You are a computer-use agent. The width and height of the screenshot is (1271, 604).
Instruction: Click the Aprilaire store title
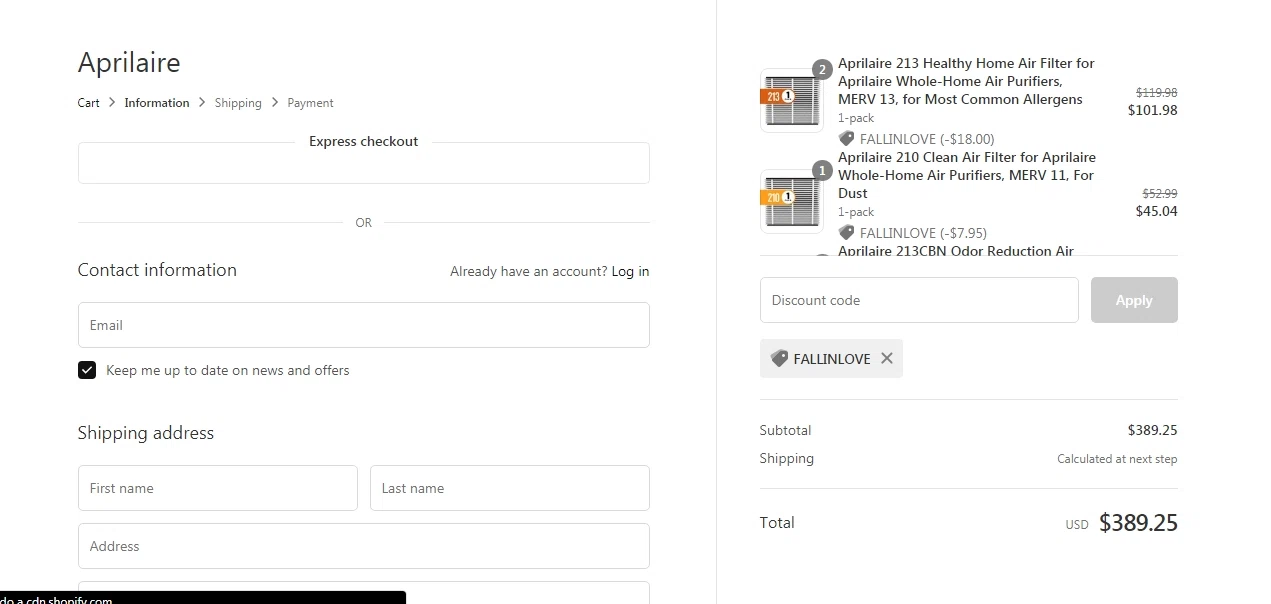point(129,62)
